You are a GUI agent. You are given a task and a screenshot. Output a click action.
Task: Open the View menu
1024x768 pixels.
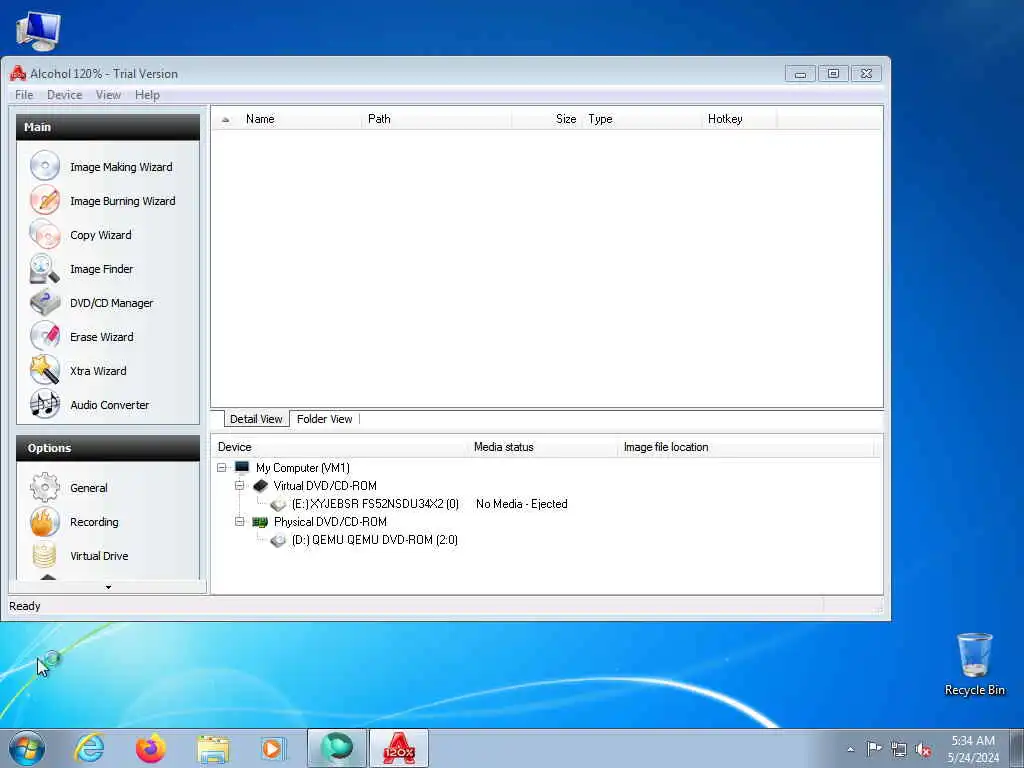tap(108, 95)
